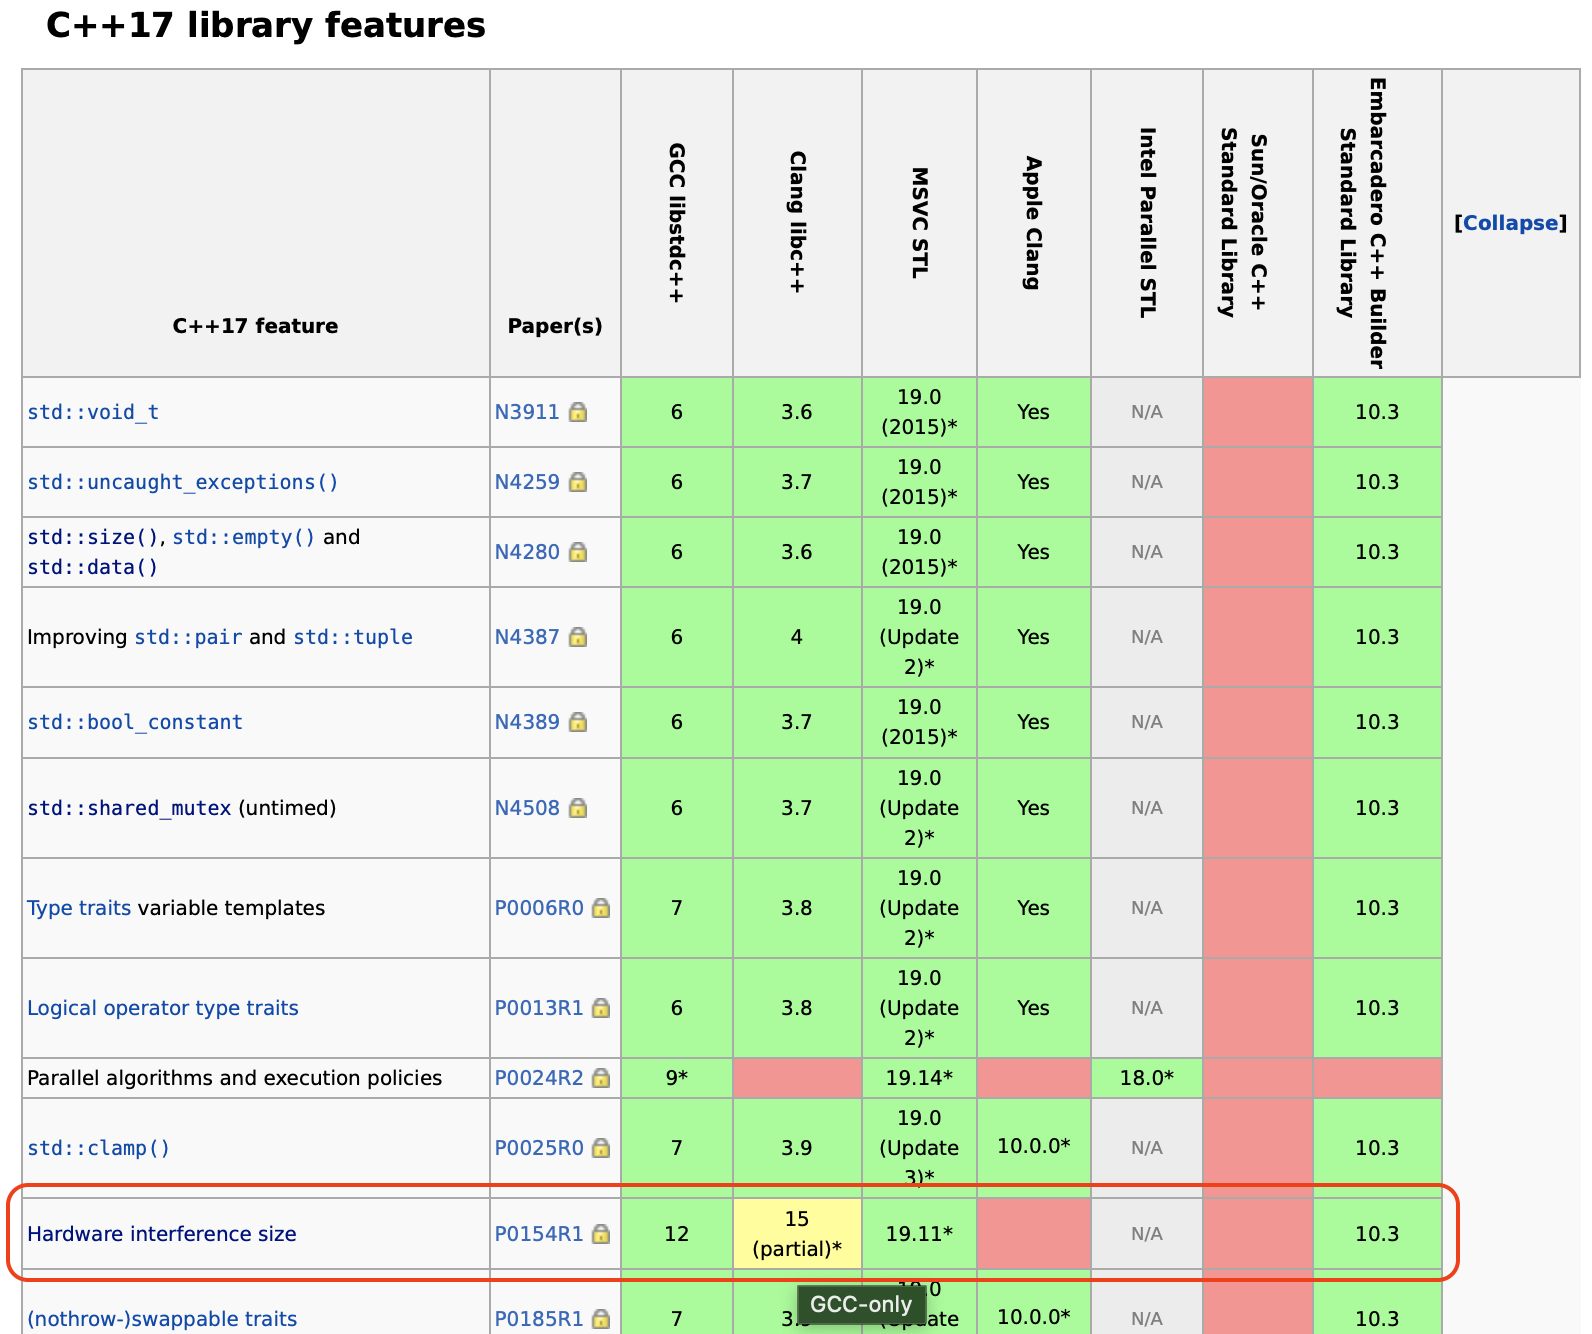Open the Type traits link
The width and height of the screenshot is (1592, 1334).
pos(79,908)
